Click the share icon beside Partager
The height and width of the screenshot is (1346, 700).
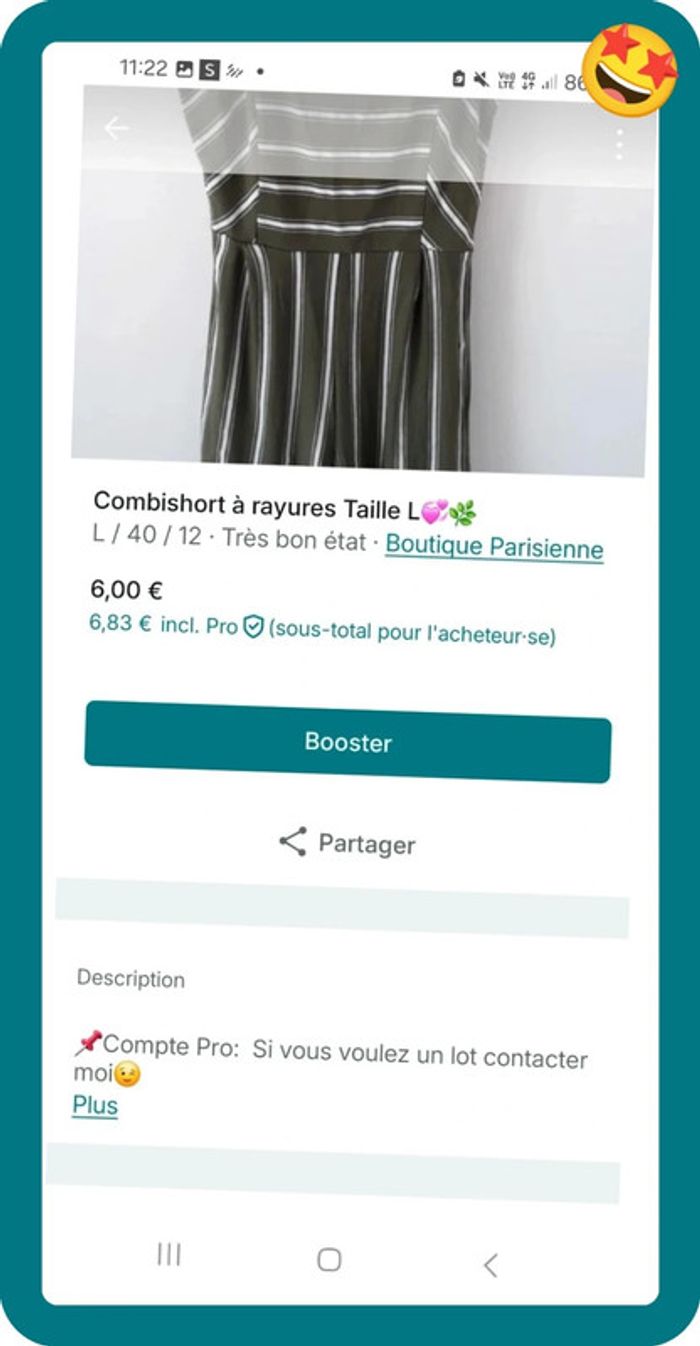pyautogui.click(x=292, y=842)
